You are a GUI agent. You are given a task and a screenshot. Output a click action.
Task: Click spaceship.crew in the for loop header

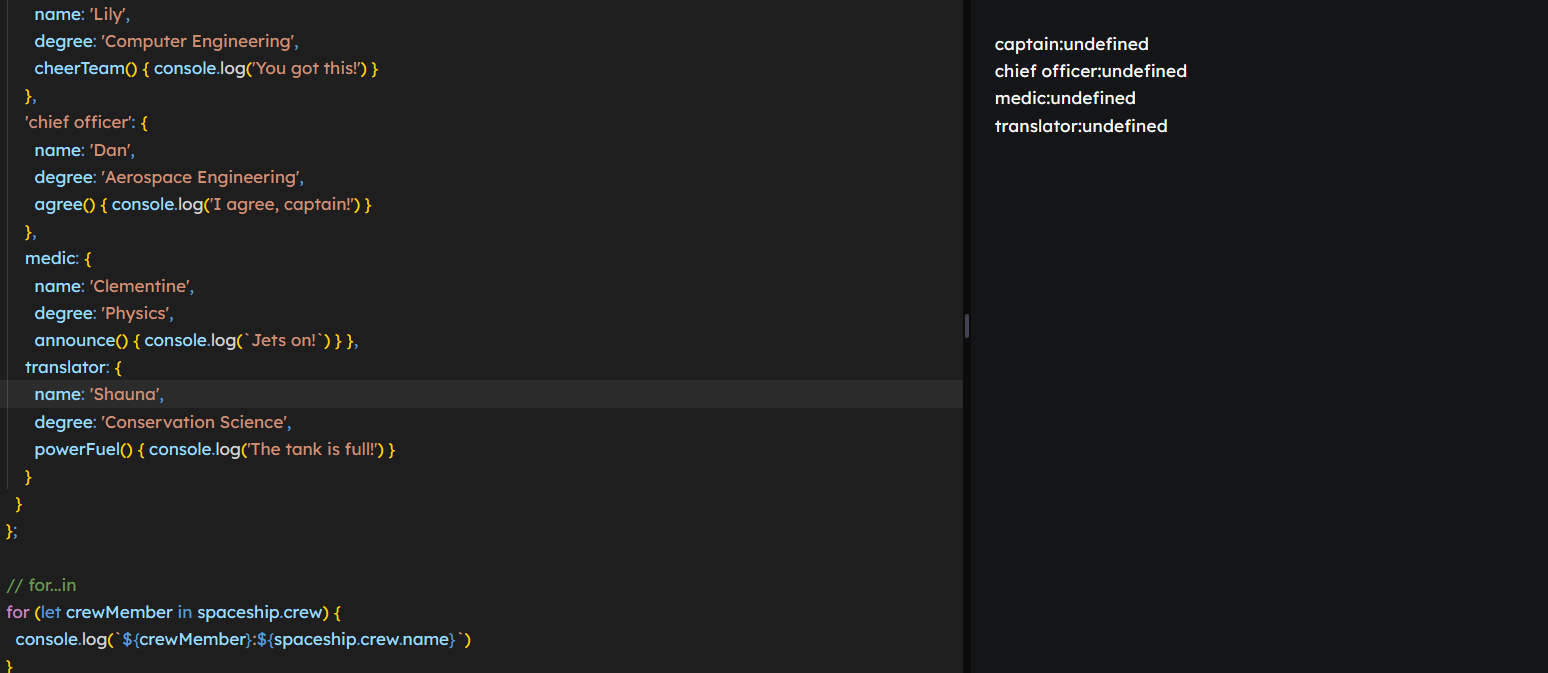260,612
